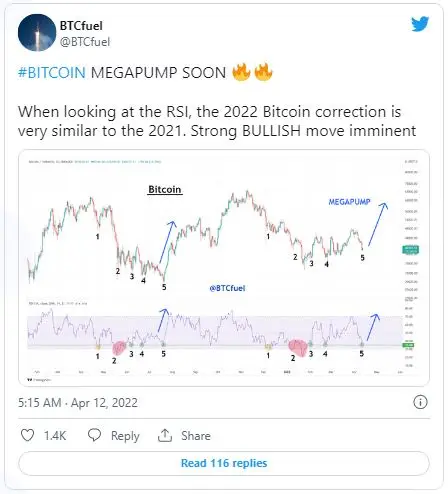Click the 1.4K likes count
The height and width of the screenshot is (494, 448).
55,436
